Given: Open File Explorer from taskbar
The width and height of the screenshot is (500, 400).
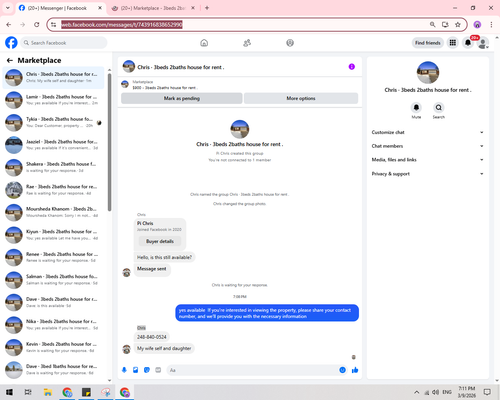Looking at the screenshot, I should 48,392.
